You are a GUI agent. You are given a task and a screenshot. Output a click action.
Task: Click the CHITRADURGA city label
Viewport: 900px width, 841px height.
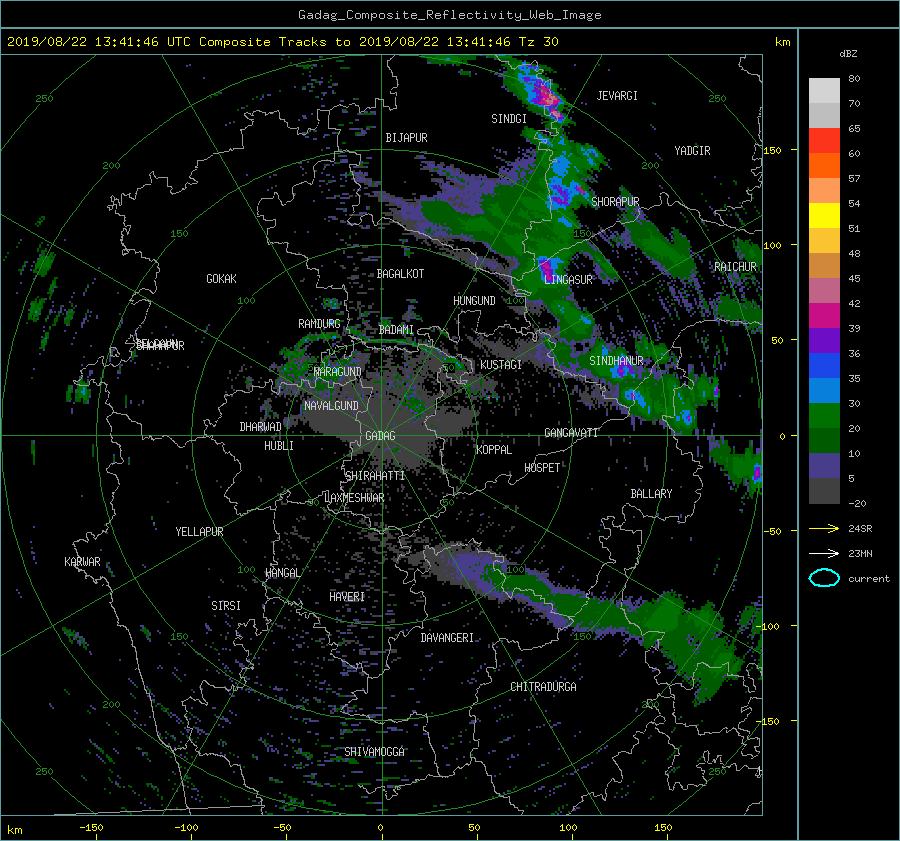pyautogui.click(x=543, y=687)
